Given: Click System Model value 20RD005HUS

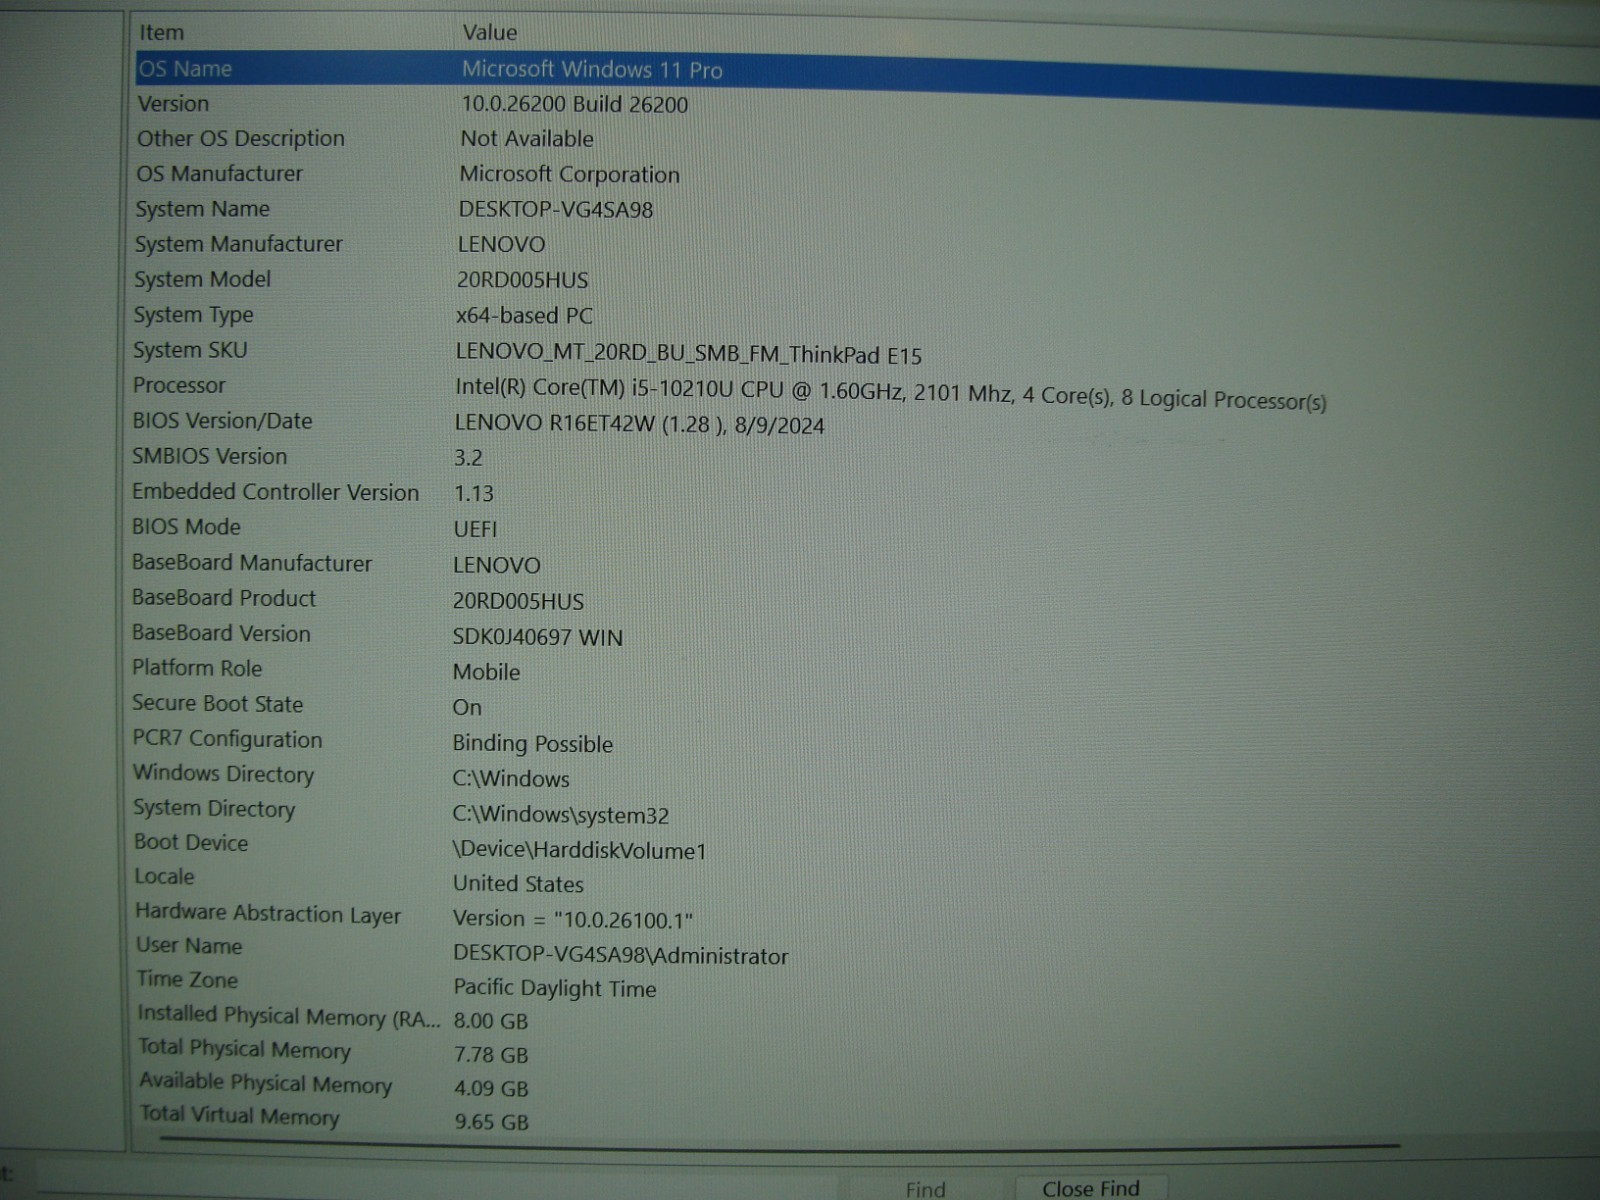Looking at the screenshot, I should point(523,280).
